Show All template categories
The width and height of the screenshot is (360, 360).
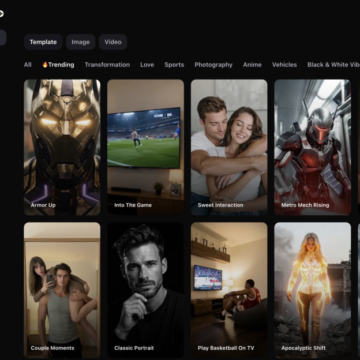pos(28,65)
